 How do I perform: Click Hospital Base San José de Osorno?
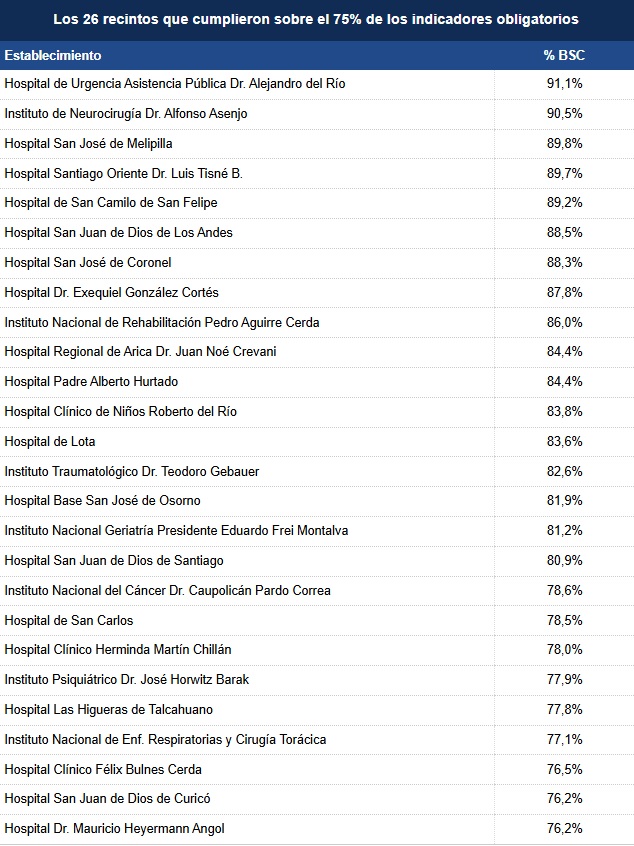click(x=103, y=501)
